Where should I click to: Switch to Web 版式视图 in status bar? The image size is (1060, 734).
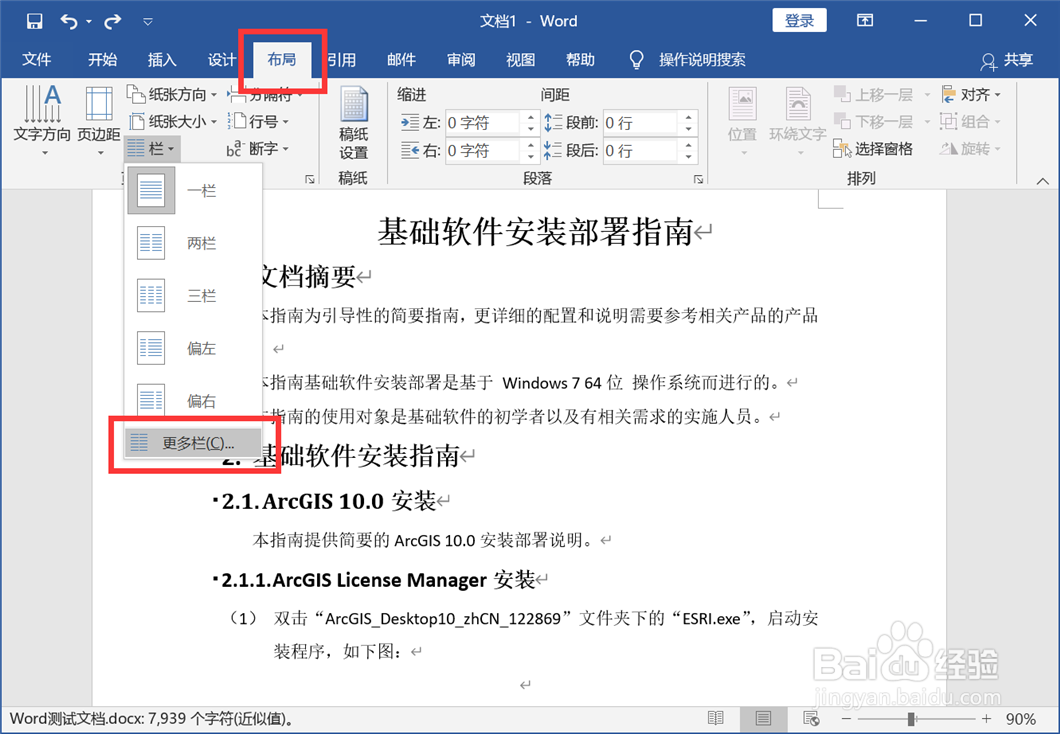pyautogui.click(x=810, y=718)
